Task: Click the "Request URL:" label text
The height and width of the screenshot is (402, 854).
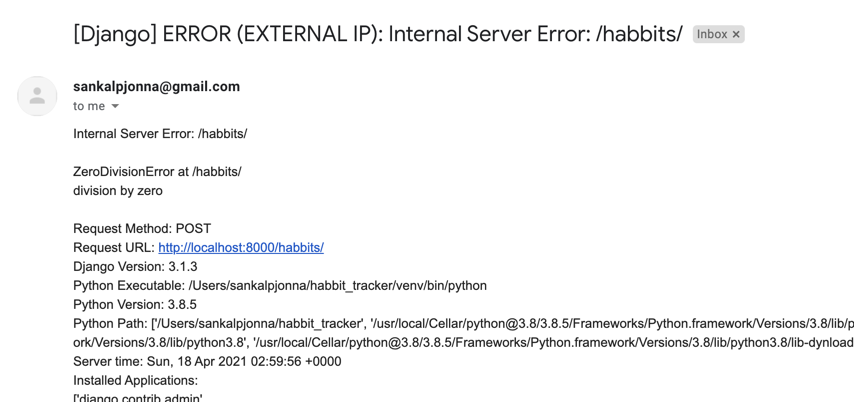Action: click(x=114, y=247)
